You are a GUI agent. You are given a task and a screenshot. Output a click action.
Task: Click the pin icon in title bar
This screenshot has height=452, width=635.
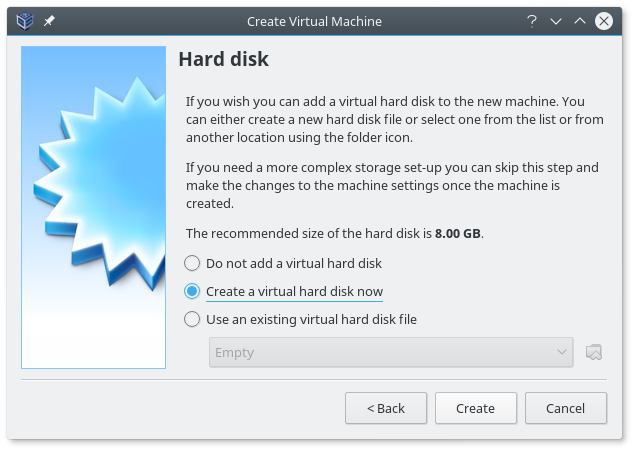[x=49, y=21]
